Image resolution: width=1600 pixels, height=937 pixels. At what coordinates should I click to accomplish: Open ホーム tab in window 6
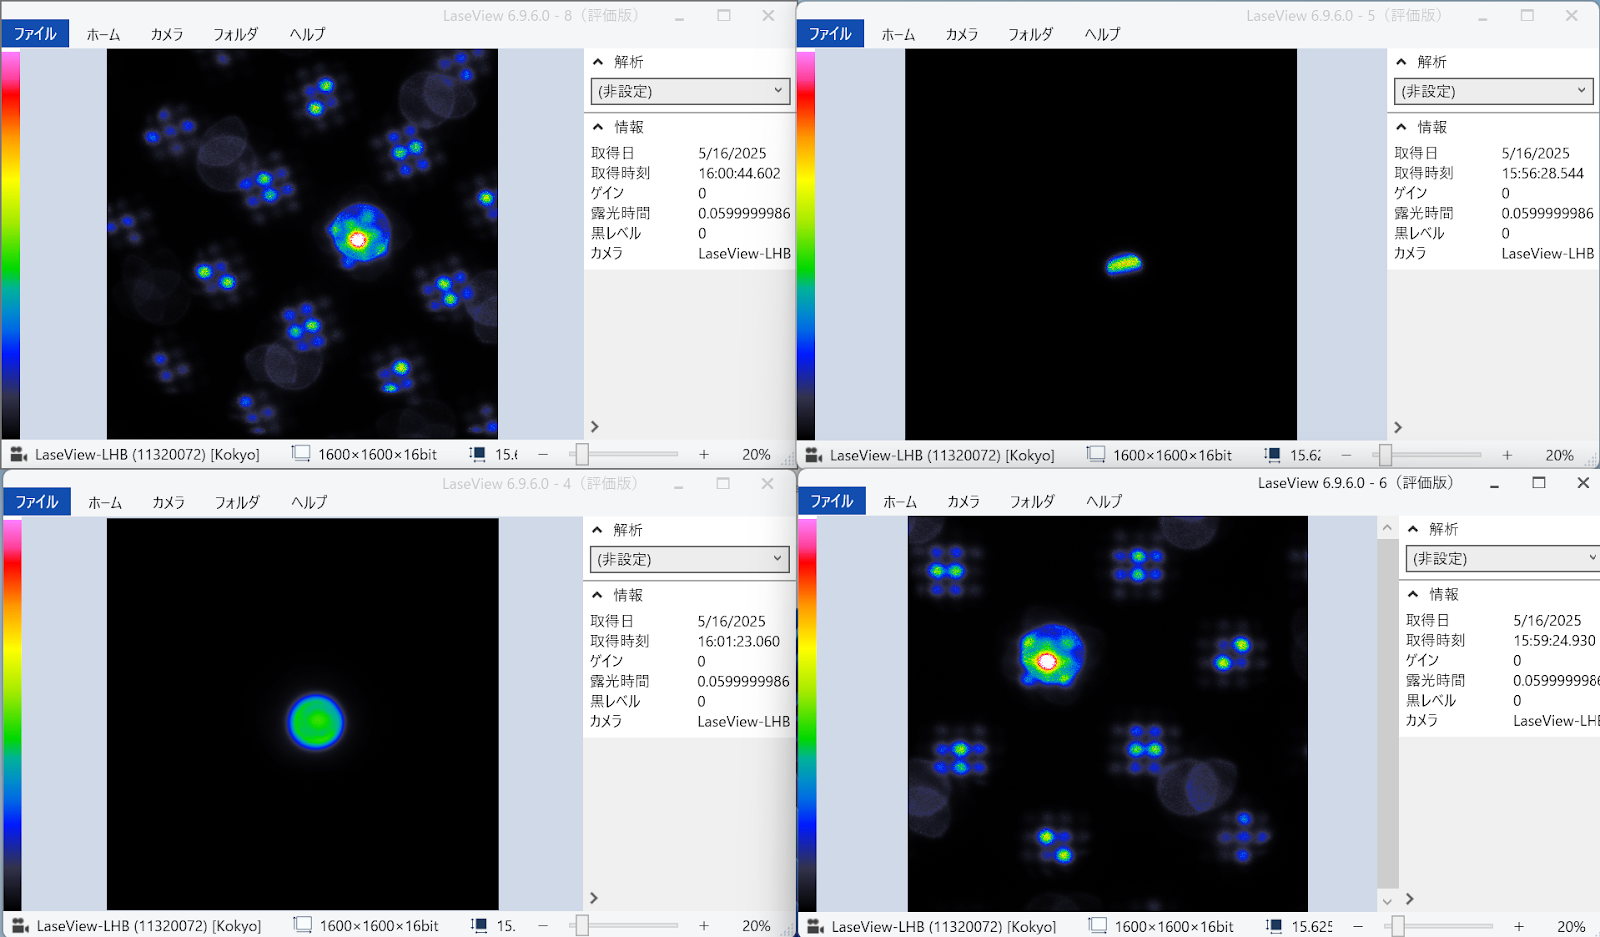point(900,501)
